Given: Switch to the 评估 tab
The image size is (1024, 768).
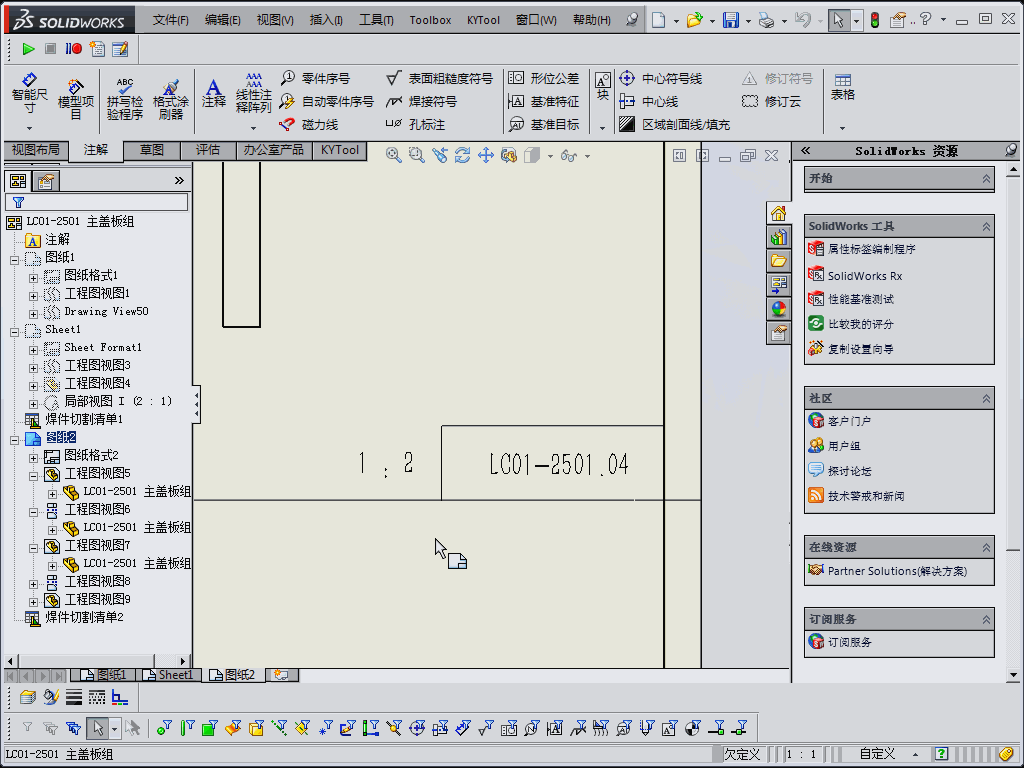Looking at the screenshot, I should (208, 150).
